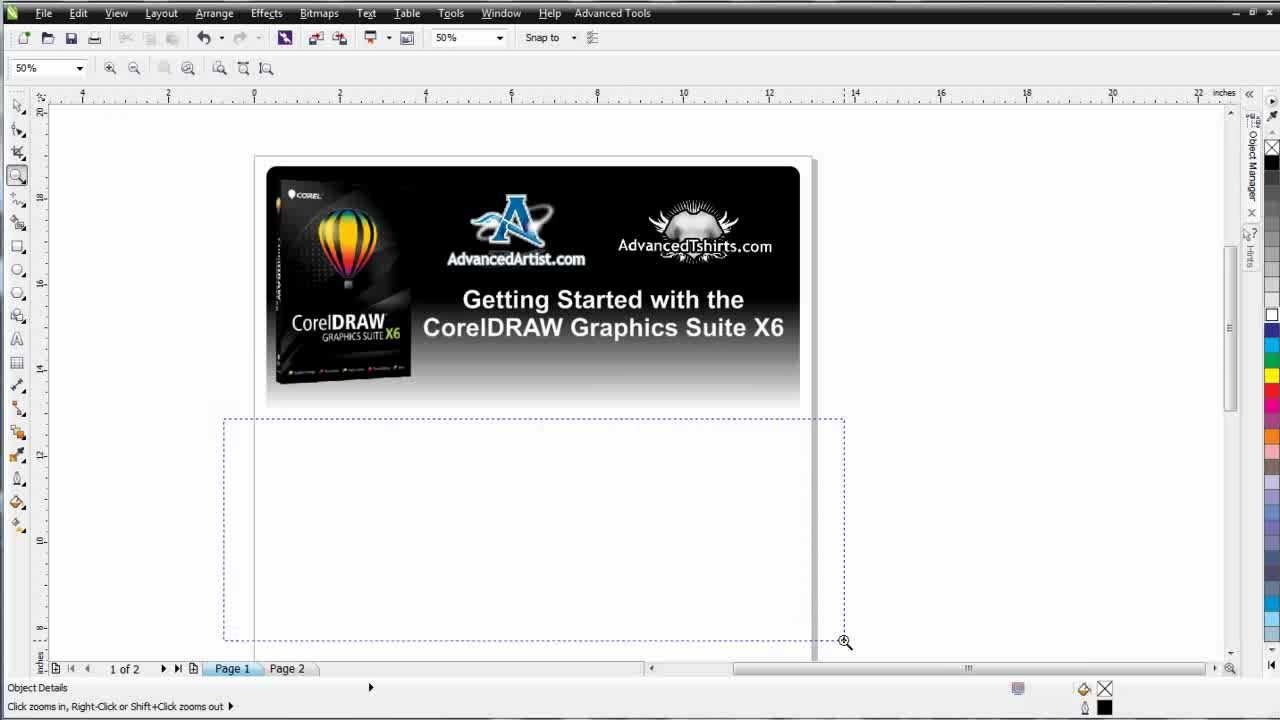Viewport: 1280px width, 720px height.
Task: Open the Advanced Tools menu
Action: (x=612, y=13)
